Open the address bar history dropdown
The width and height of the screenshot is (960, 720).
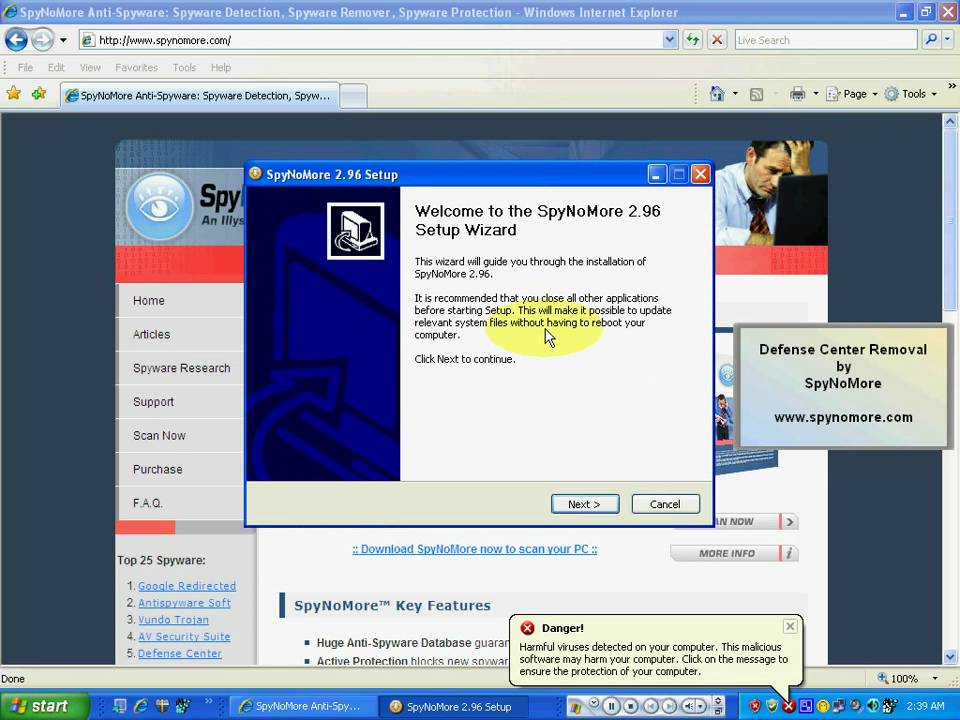[x=670, y=40]
